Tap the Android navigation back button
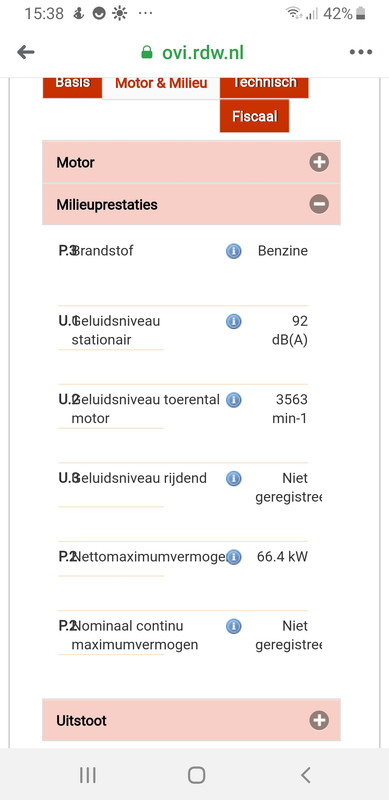Screen dimensions: 389x800 pyautogui.click(x=305, y=775)
